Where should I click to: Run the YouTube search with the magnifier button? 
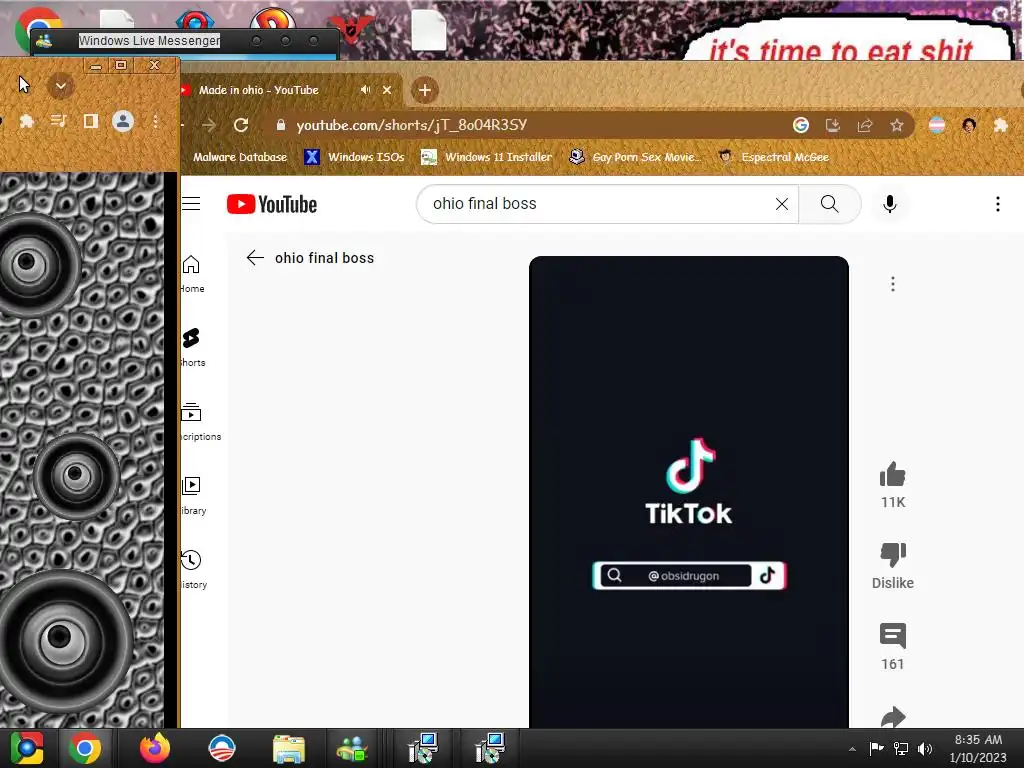coord(829,204)
